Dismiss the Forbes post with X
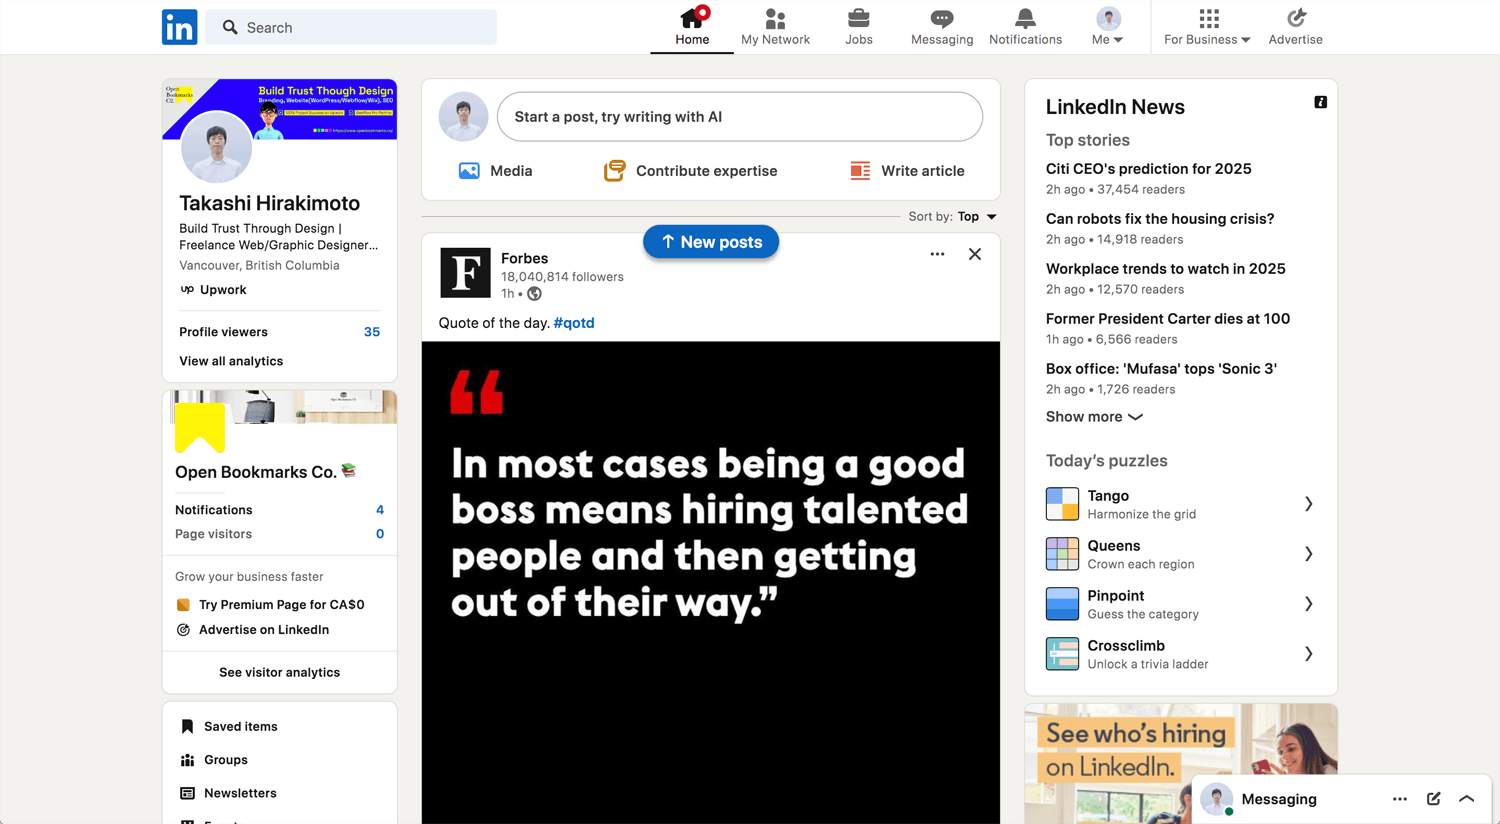Viewport: 1500px width, 824px height. coord(975,254)
